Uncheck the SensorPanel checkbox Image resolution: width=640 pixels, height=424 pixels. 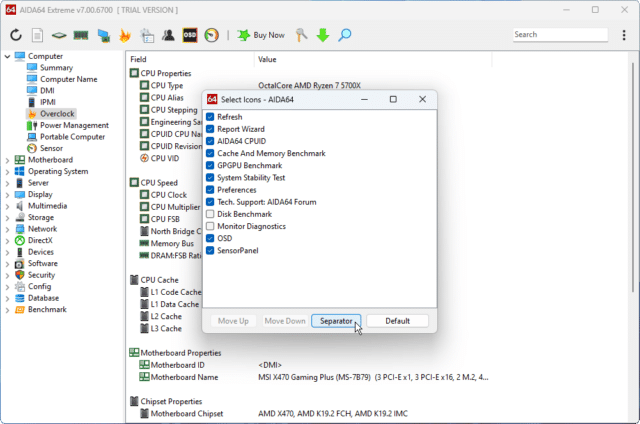210,251
